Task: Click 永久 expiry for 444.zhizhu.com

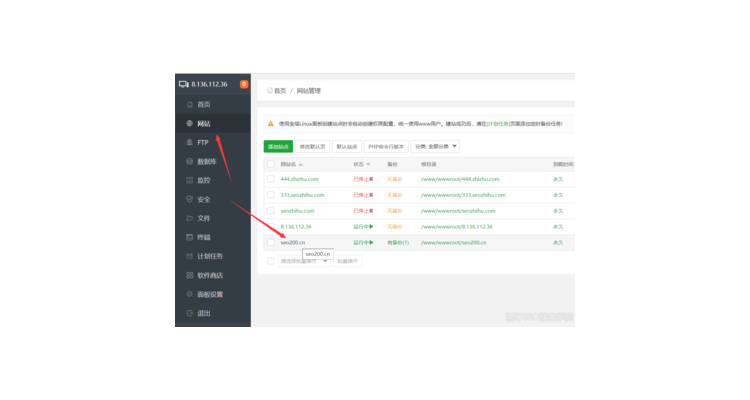Action: coord(558,179)
